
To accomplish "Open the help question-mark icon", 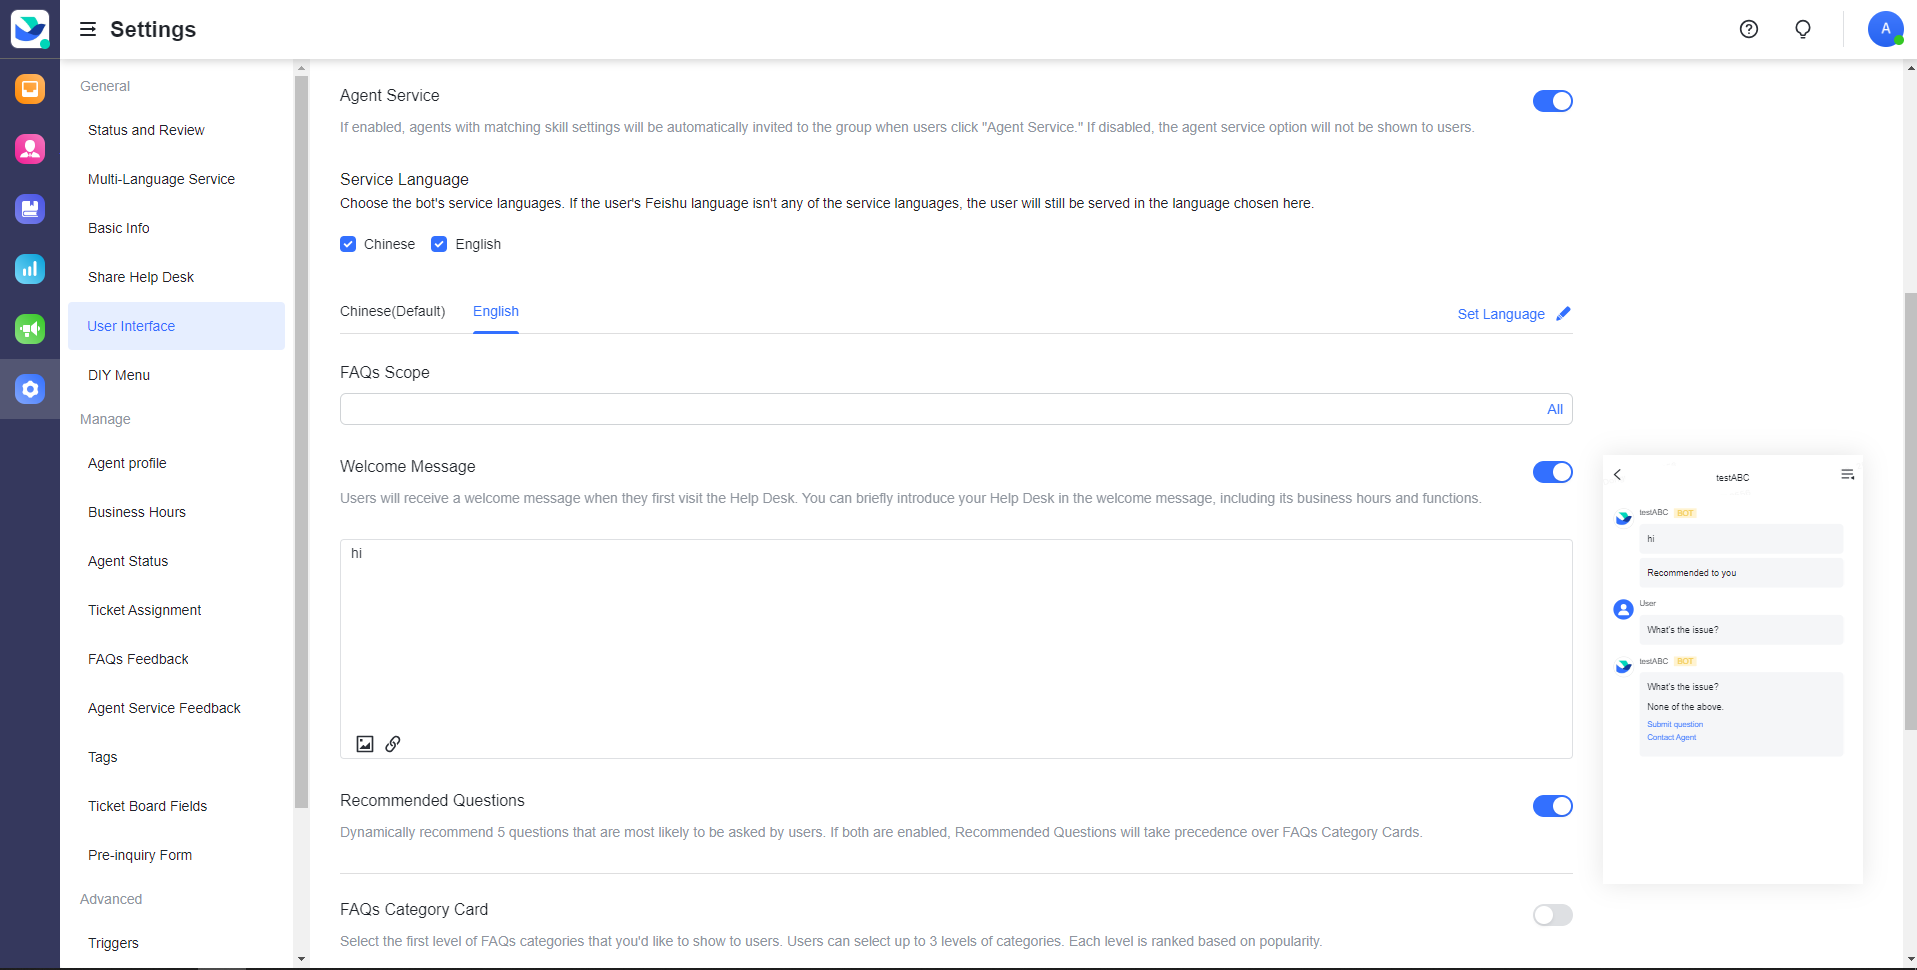I will [1748, 29].
